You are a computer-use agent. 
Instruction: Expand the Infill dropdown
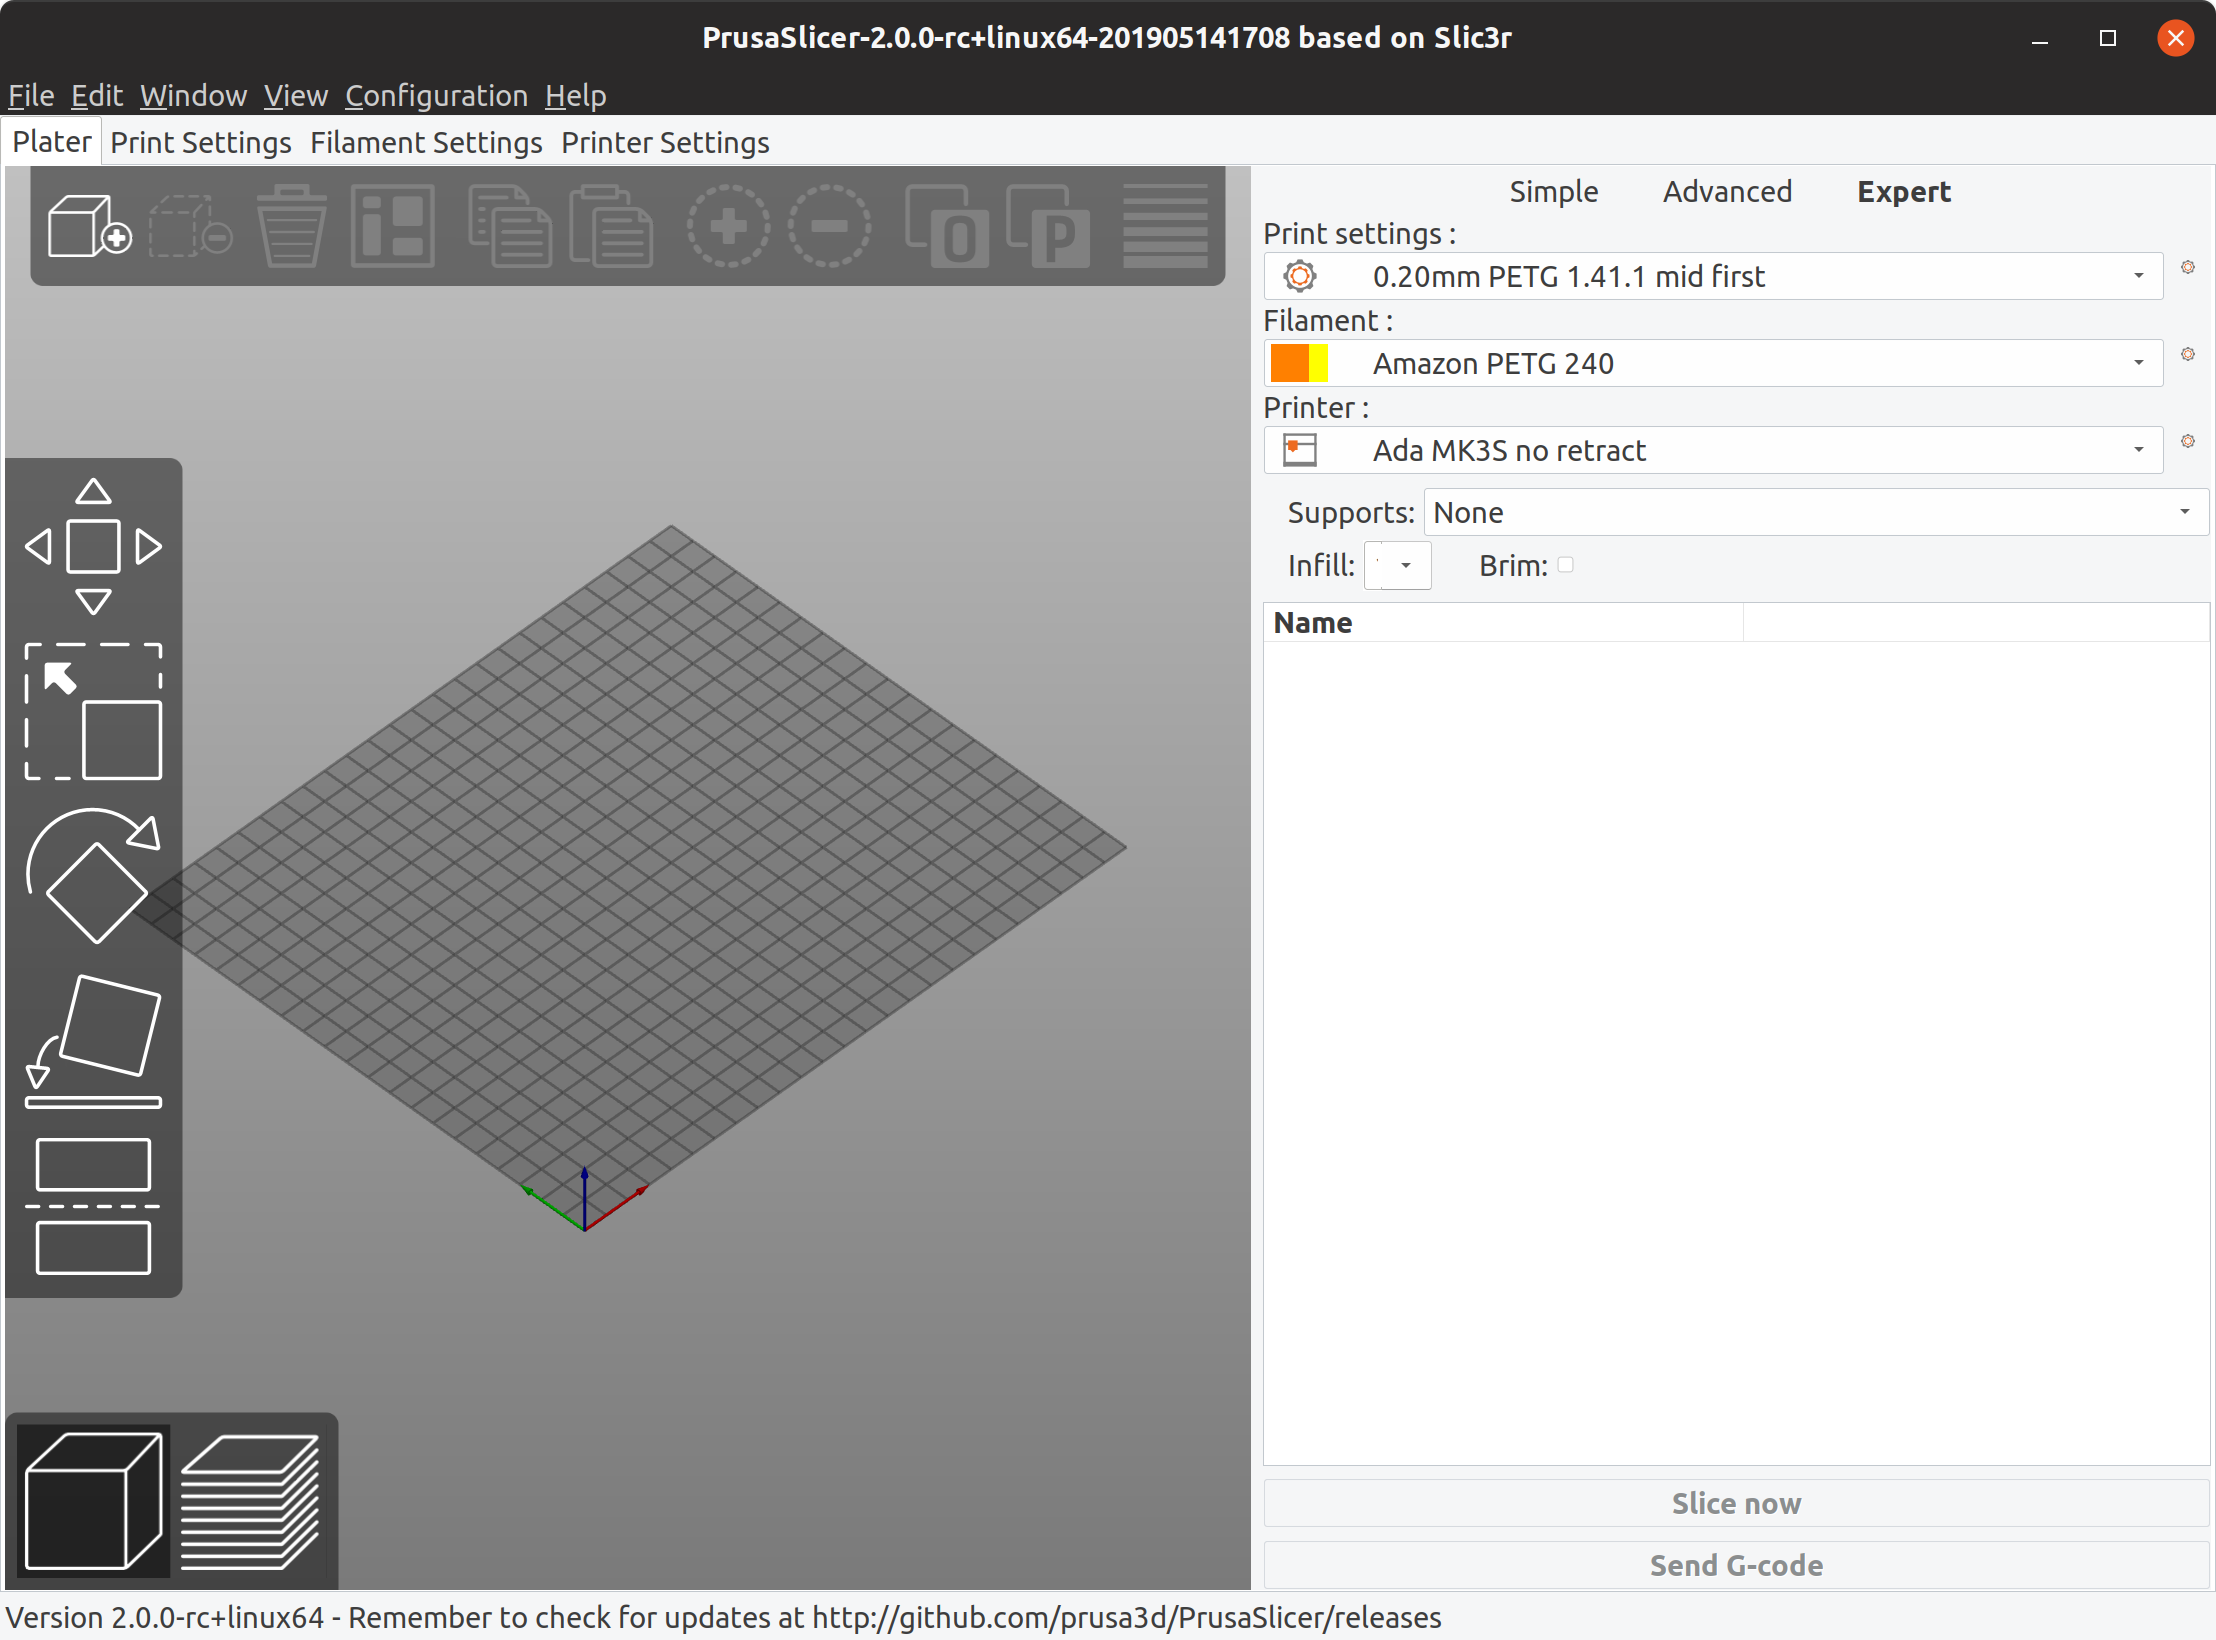pos(1404,565)
